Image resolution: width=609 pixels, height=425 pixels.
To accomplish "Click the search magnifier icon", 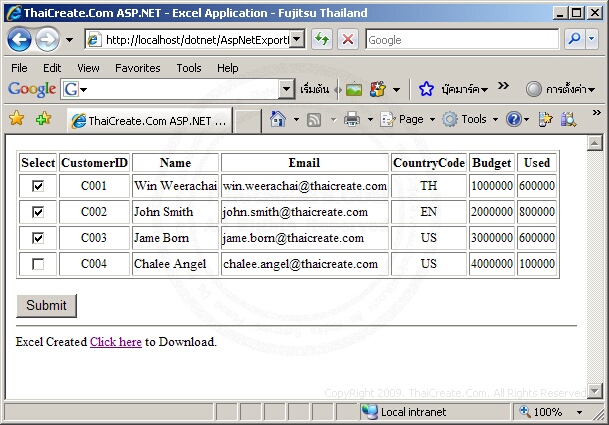I will coord(576,40).
